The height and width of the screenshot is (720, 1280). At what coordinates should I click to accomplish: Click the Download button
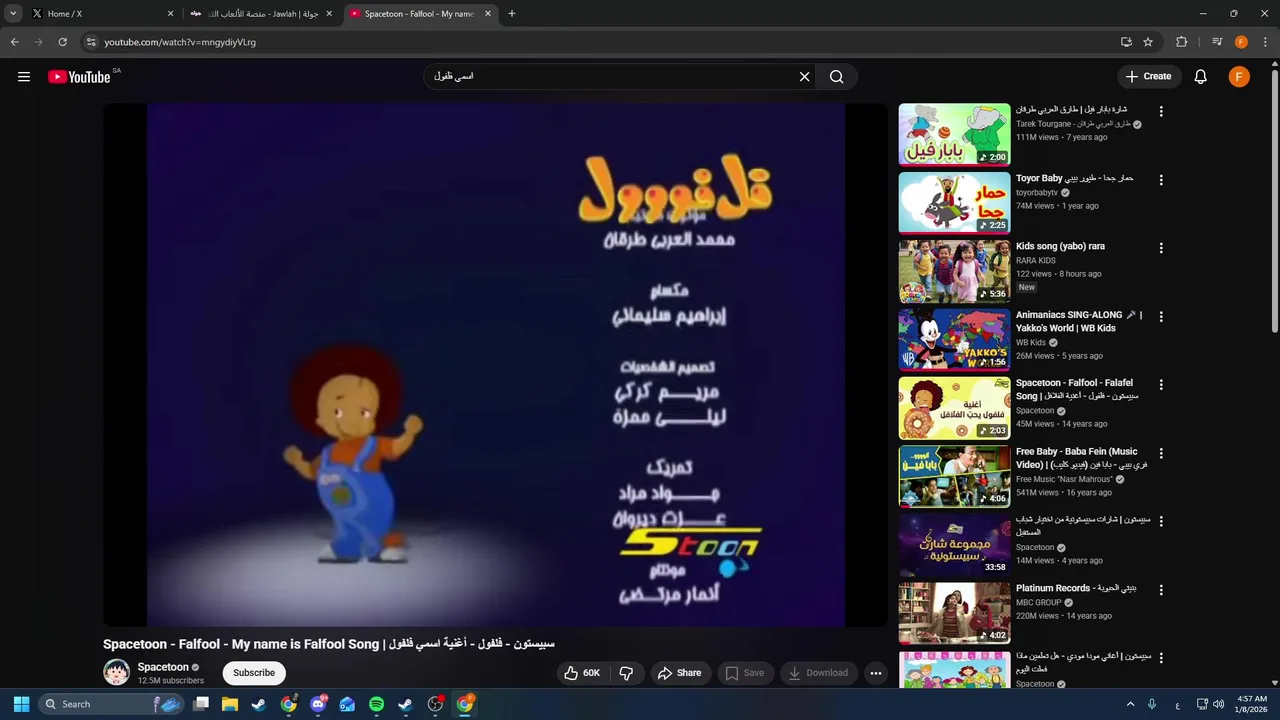(818, 673)
